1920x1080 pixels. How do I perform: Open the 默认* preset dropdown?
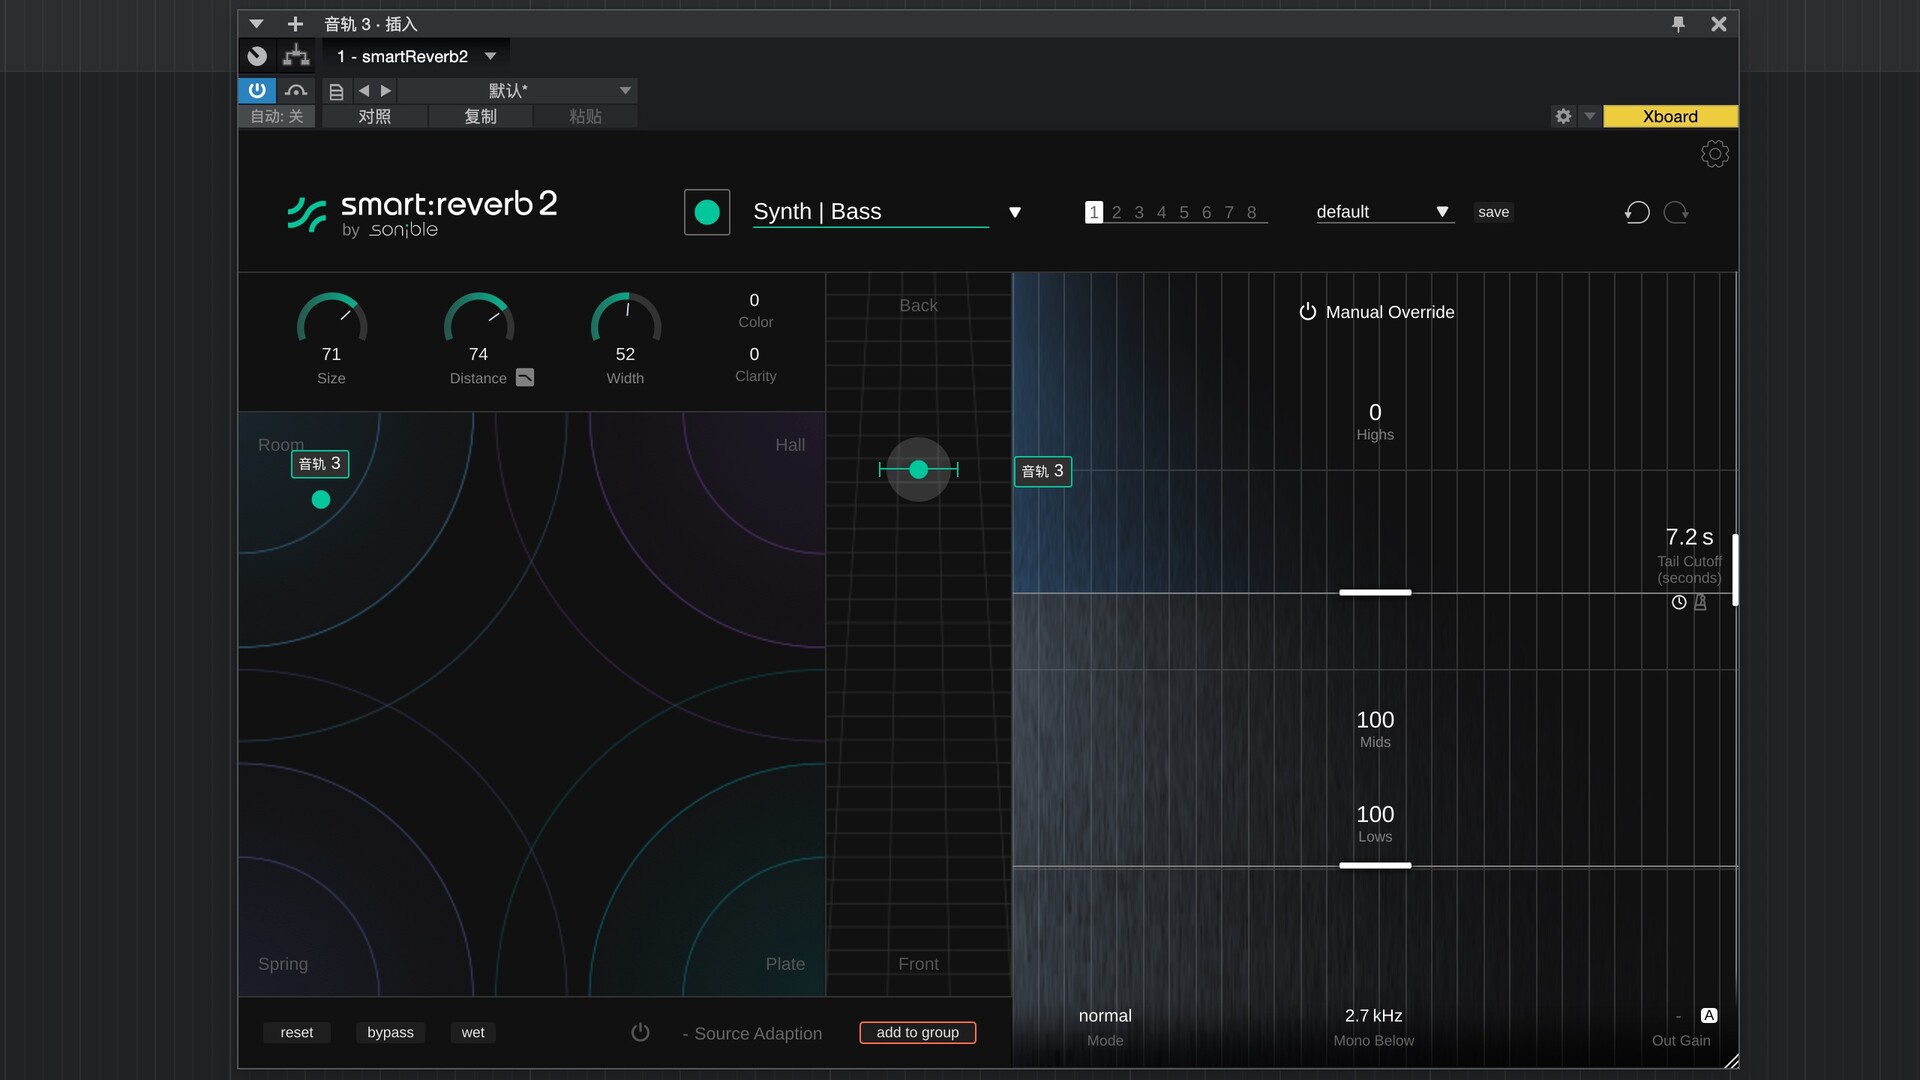click(518, 91)
